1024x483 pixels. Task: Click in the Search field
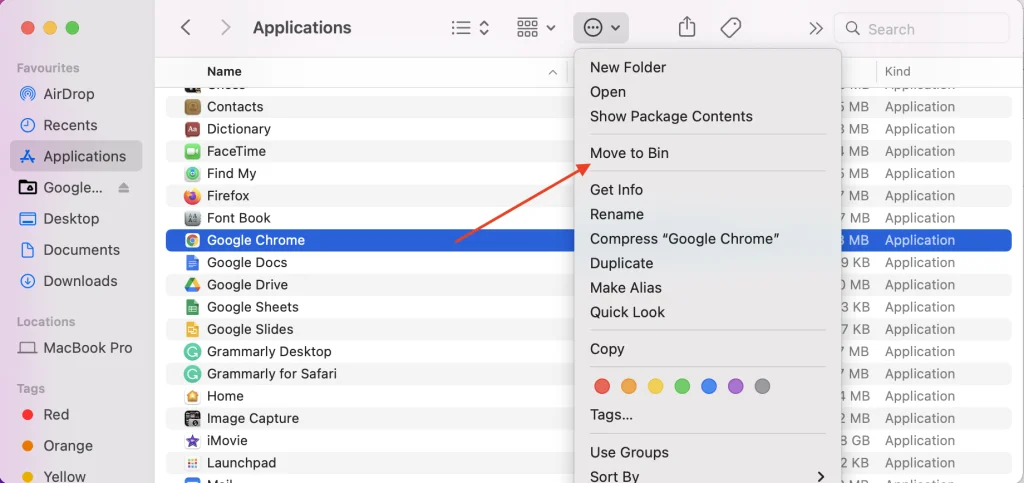click(922, 29)
